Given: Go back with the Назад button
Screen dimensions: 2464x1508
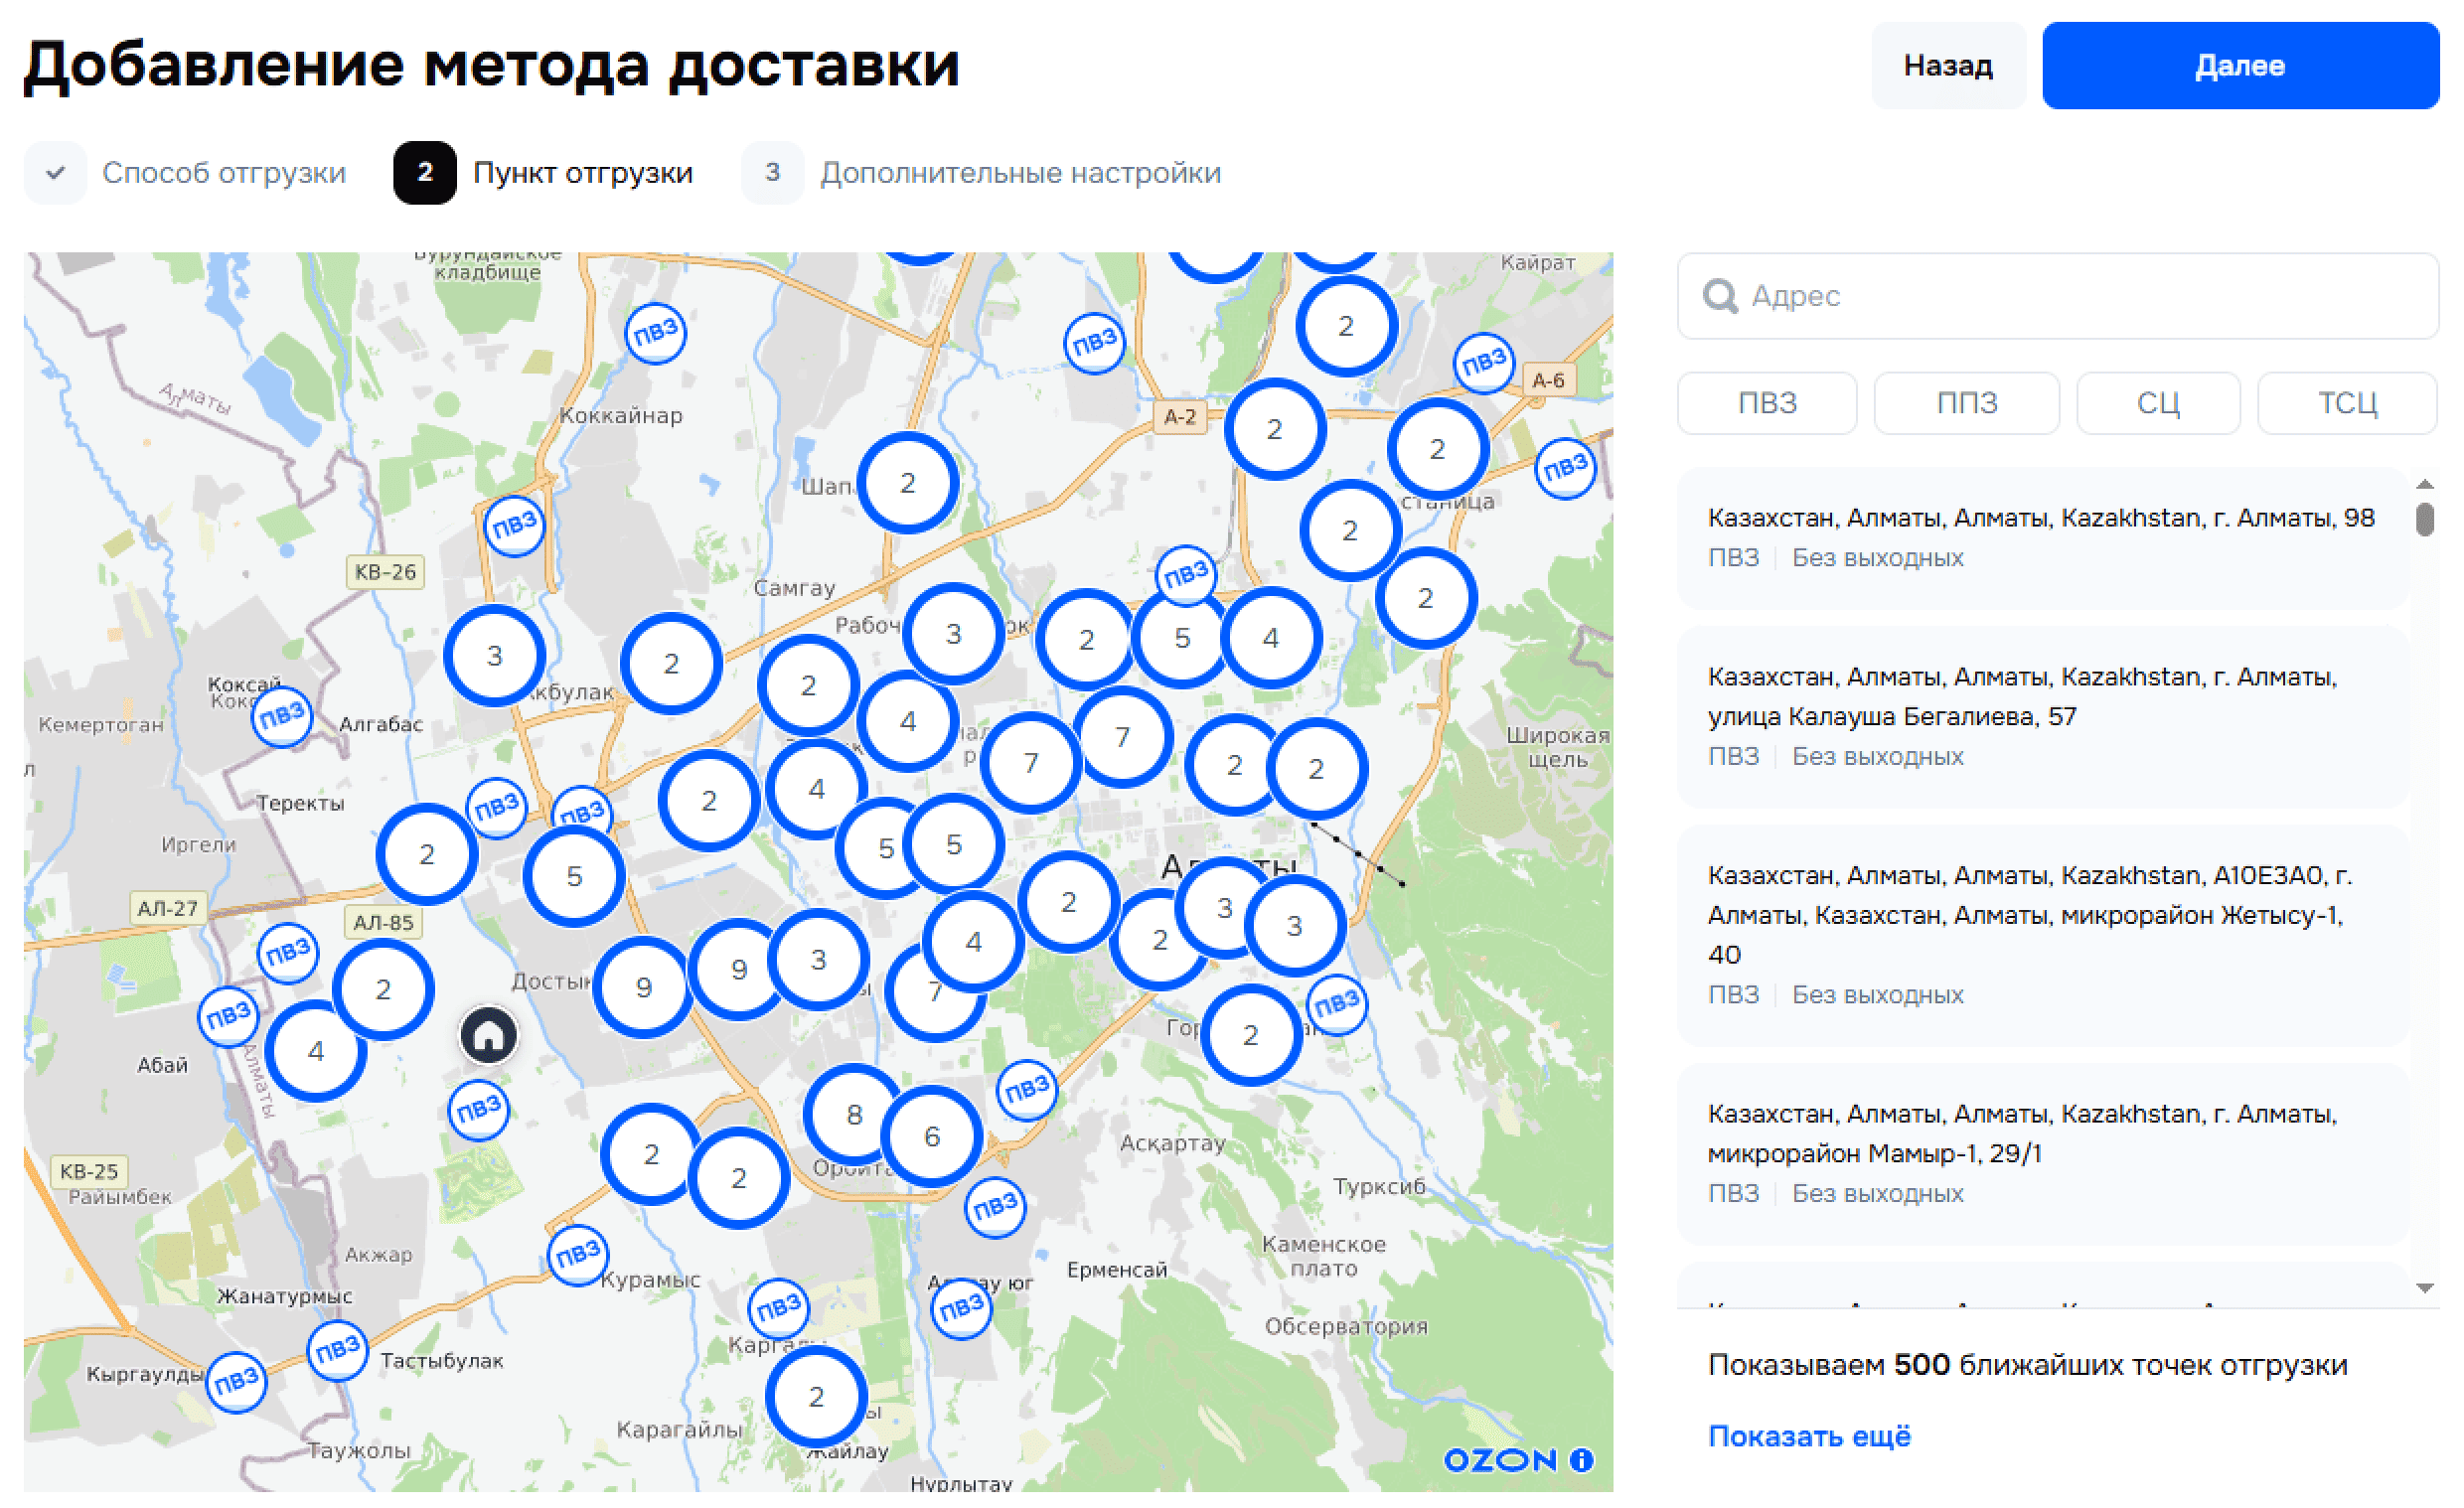Looking at the screenshot, I should (1947, 66).
